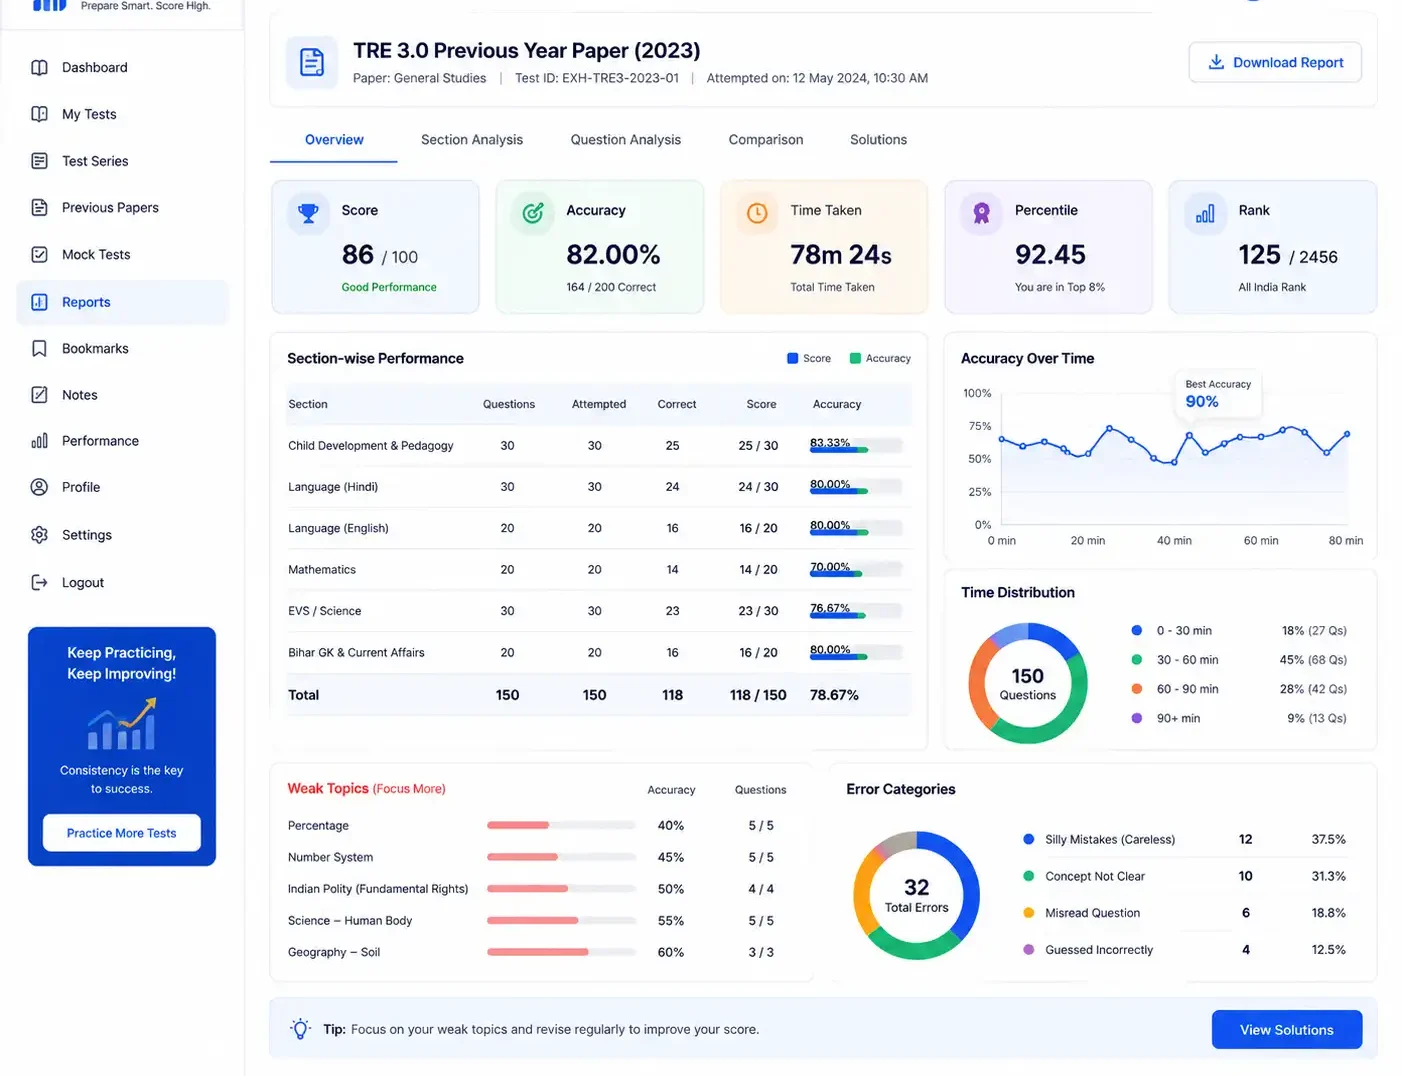Open the Solutions tab
This screenshot has width=1402, height=1076.
click(878, 140)
